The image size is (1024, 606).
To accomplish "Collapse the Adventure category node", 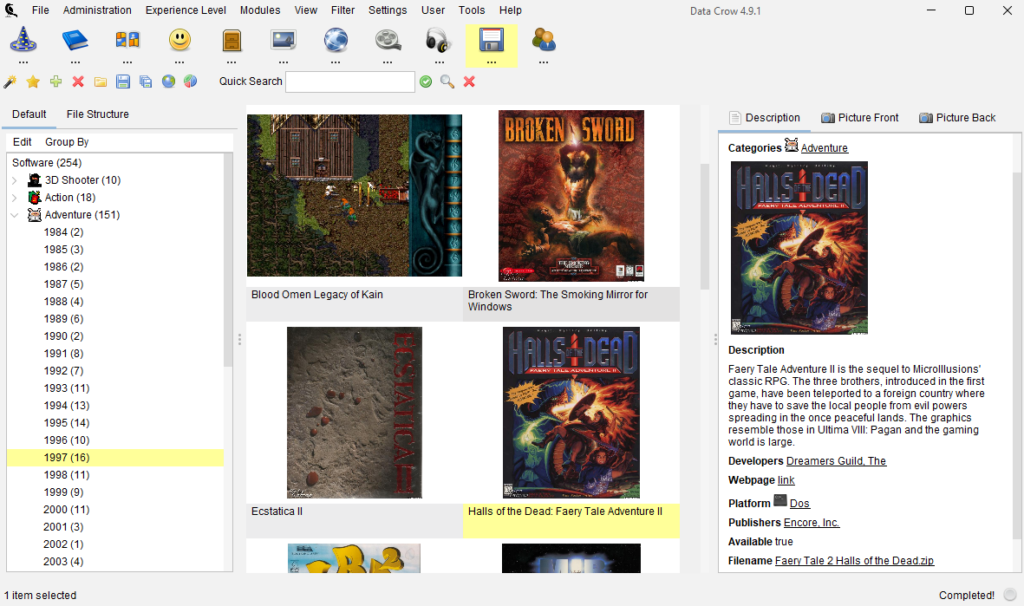I will coord(14,215).
